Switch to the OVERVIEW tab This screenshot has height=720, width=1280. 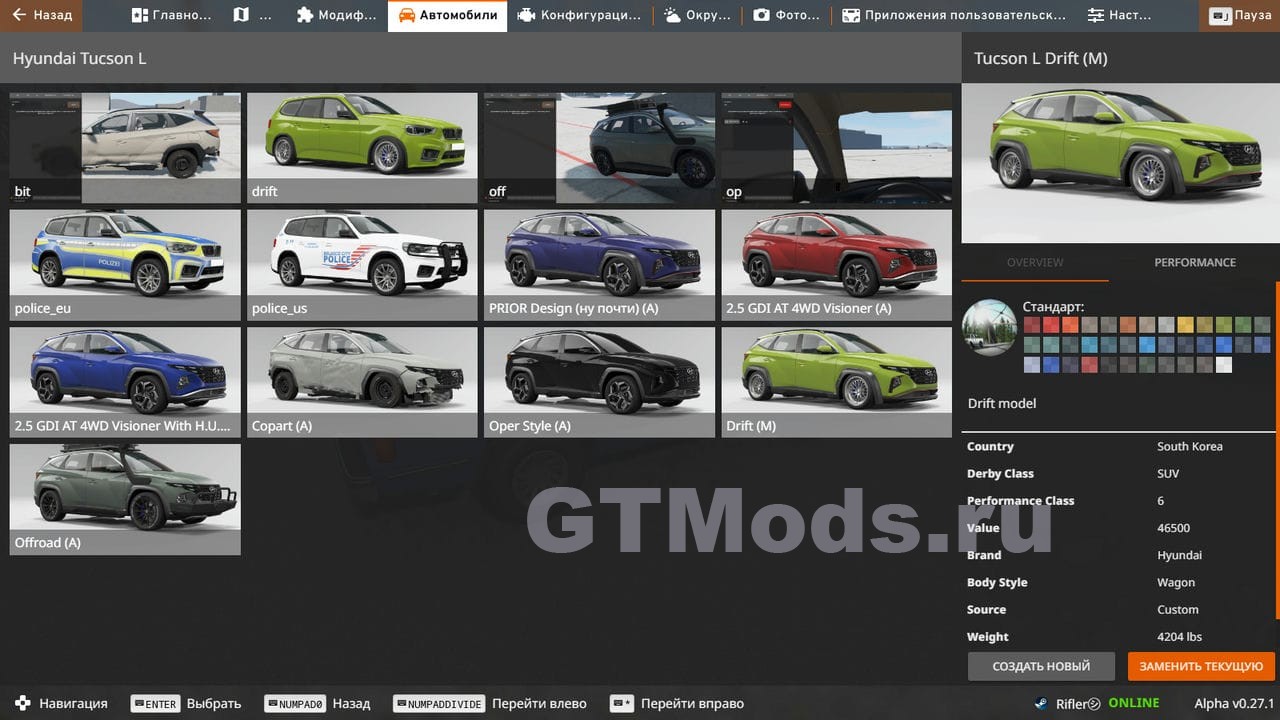click(1035, 262)
